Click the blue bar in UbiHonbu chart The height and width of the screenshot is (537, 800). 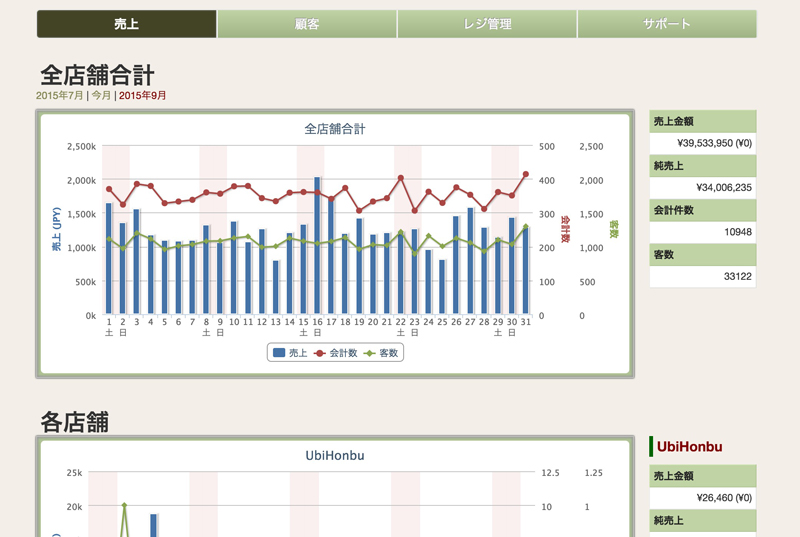(153, 525)
